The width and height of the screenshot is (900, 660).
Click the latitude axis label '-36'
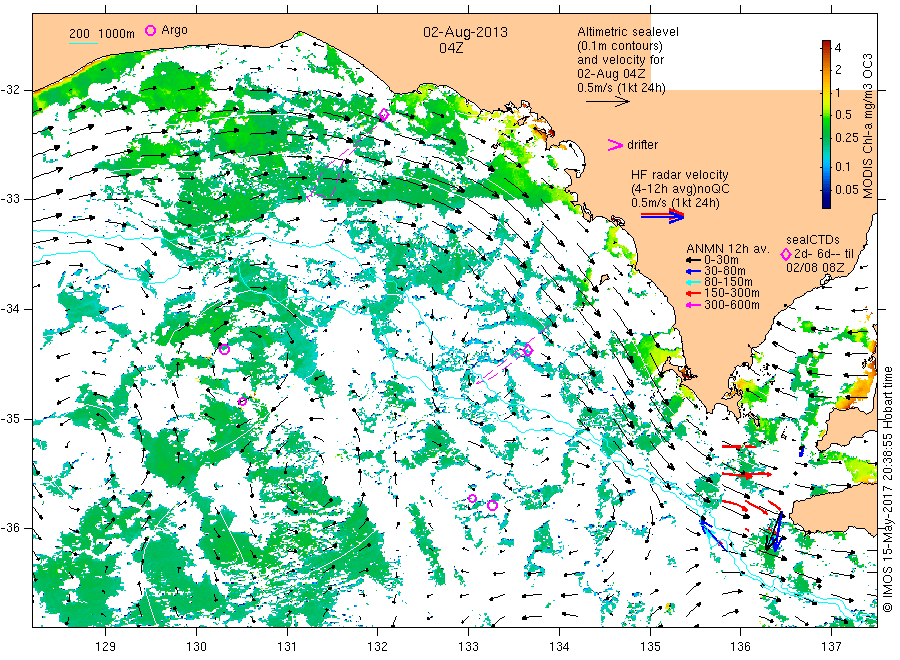click(10, 527)
